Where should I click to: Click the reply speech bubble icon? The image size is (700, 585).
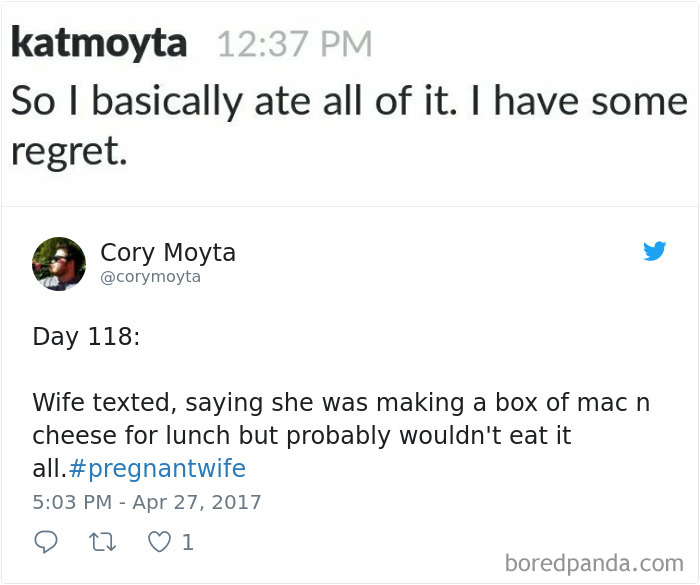[46, 542]
